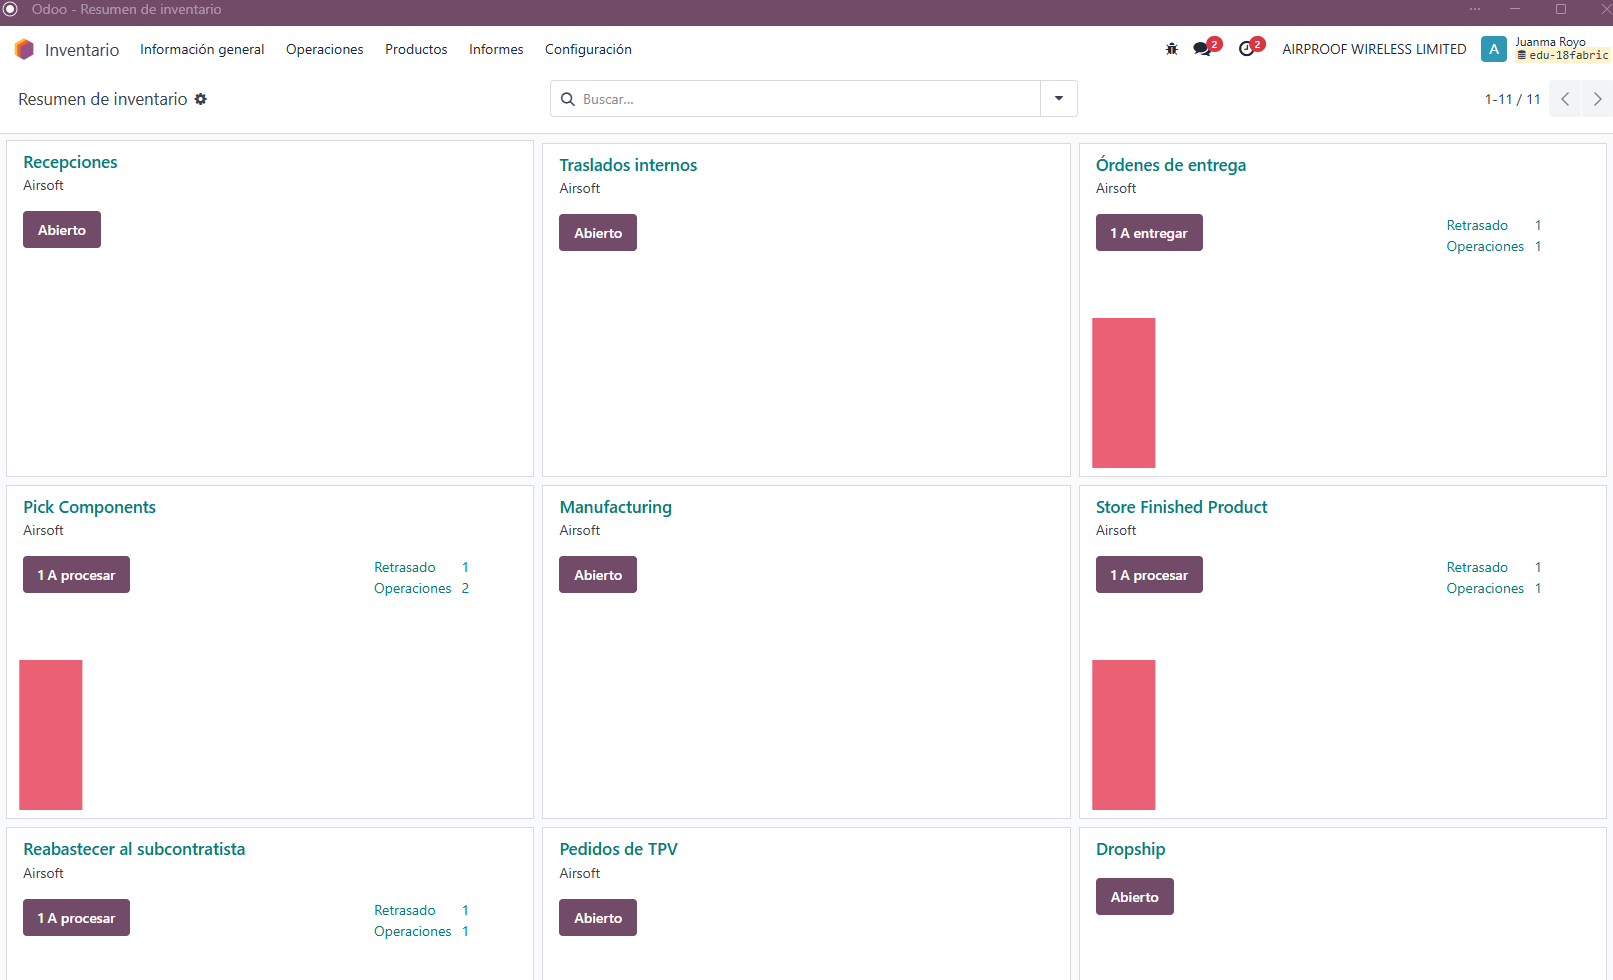
Task: Open the Configuración menu
Action: [x=588, y=49]
